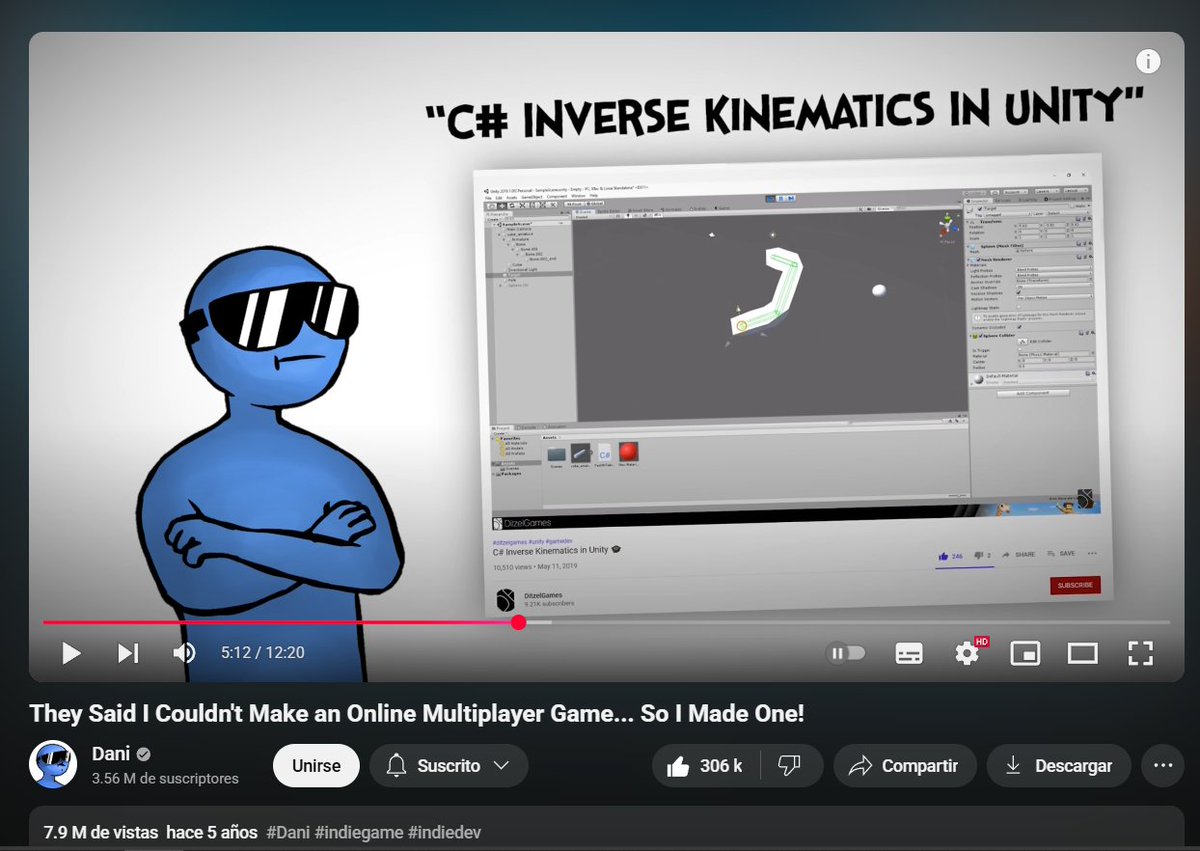Open the info card icon

(1148, 61)
